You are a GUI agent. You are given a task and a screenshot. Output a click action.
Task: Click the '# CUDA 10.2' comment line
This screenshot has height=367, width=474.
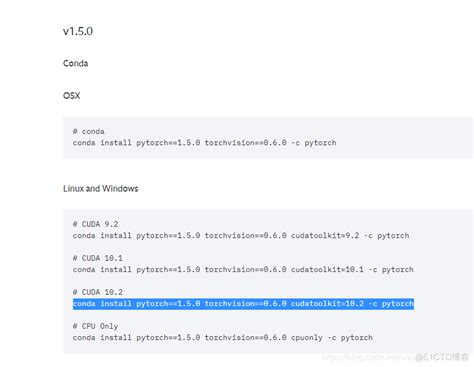(98, 292)
